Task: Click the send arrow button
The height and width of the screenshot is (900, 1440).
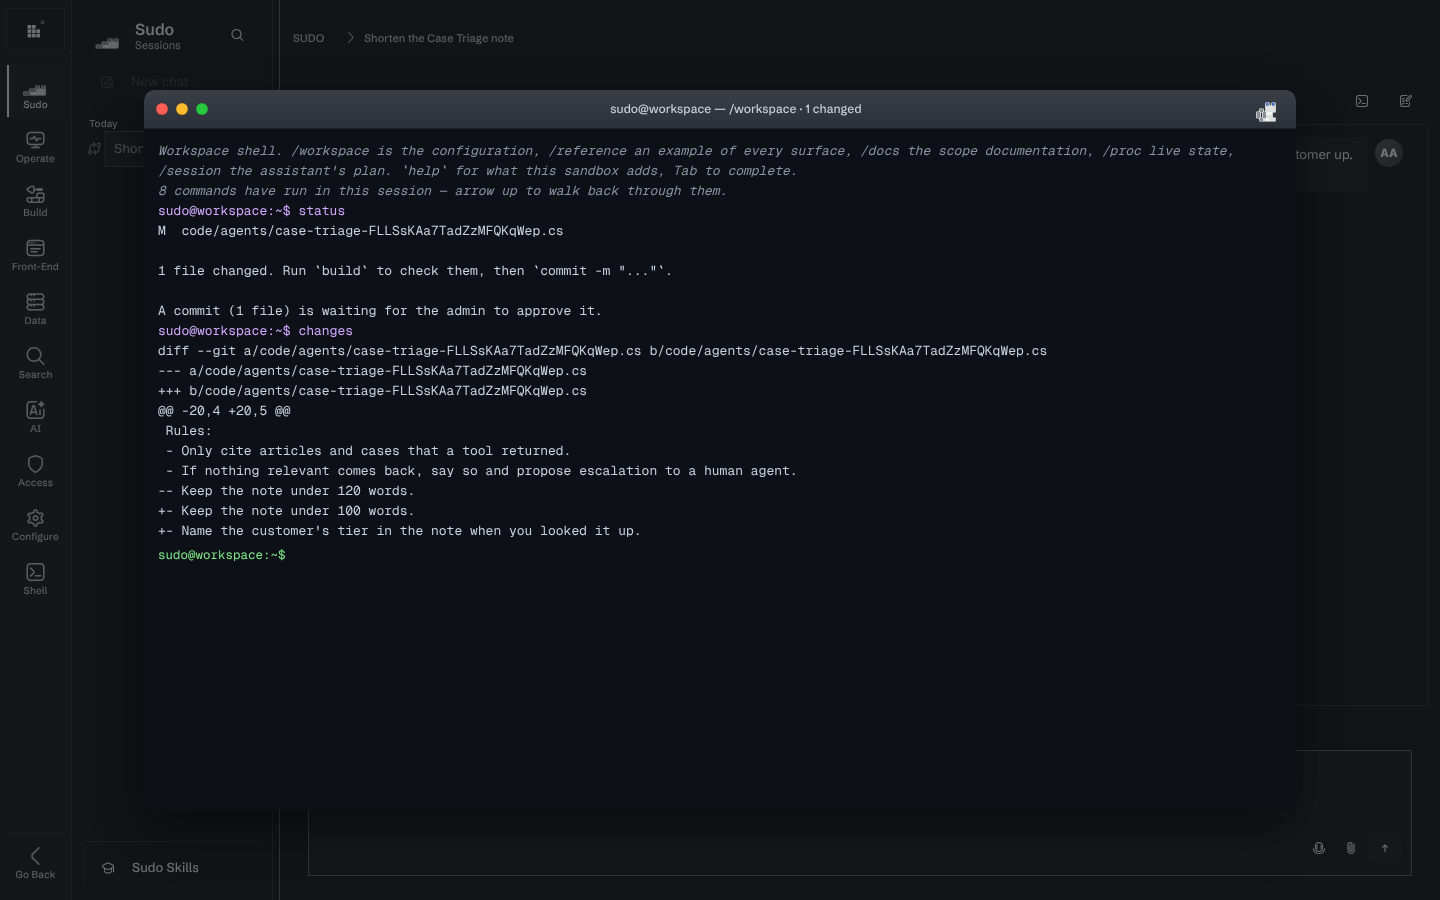Action: 1385,848
